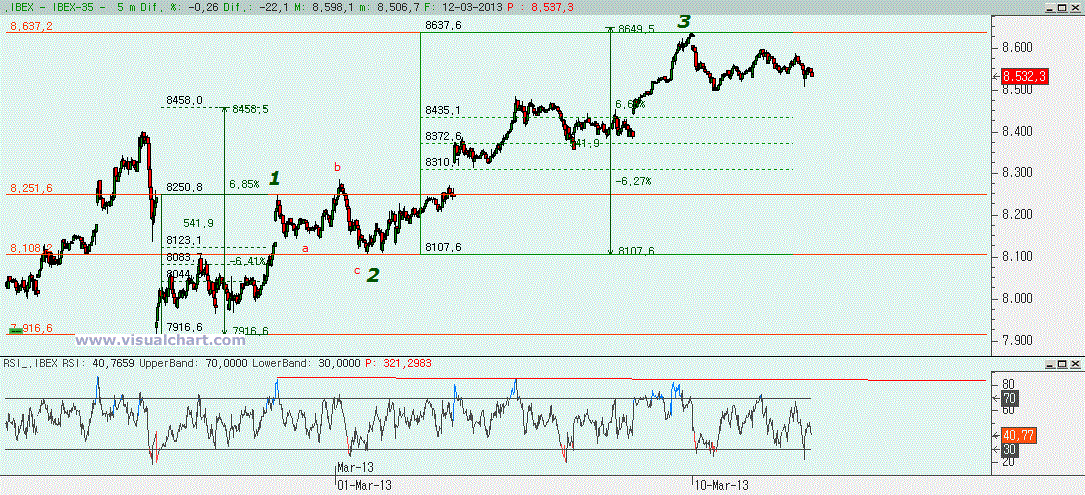
Task: Select the red corrective label c
Action: tap(357, 271)
